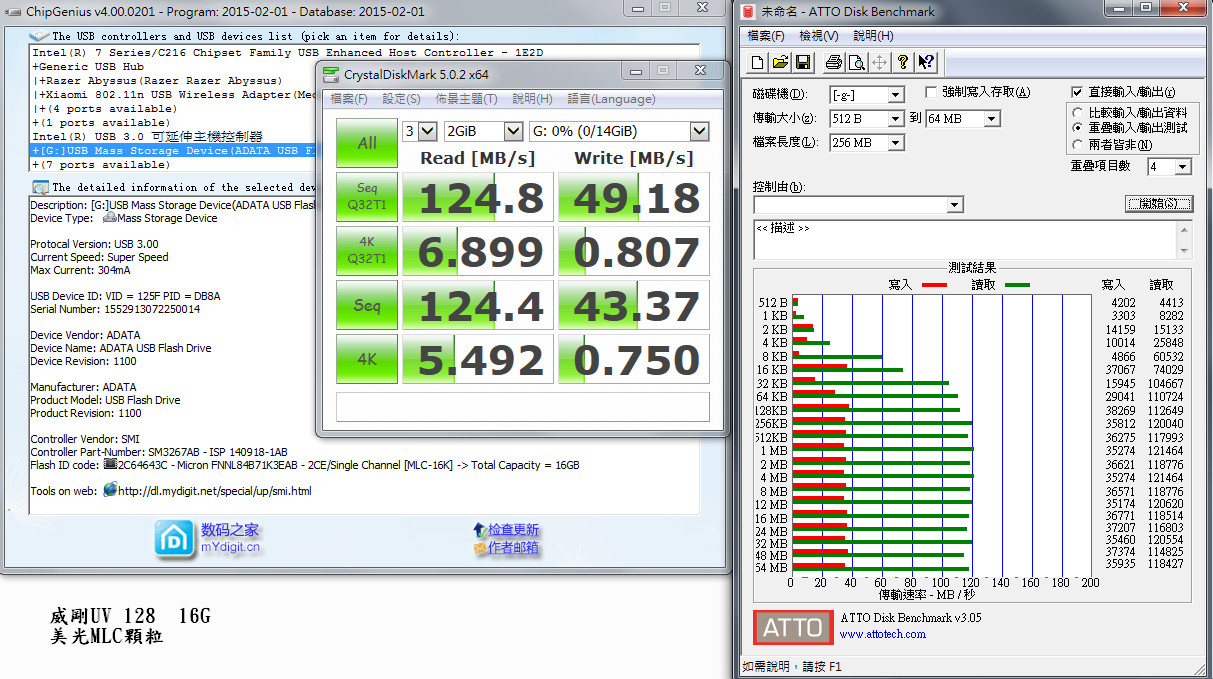Select the highlighted USB Mass Storage Device row
Screen dimensions: 1213x679
174,151
